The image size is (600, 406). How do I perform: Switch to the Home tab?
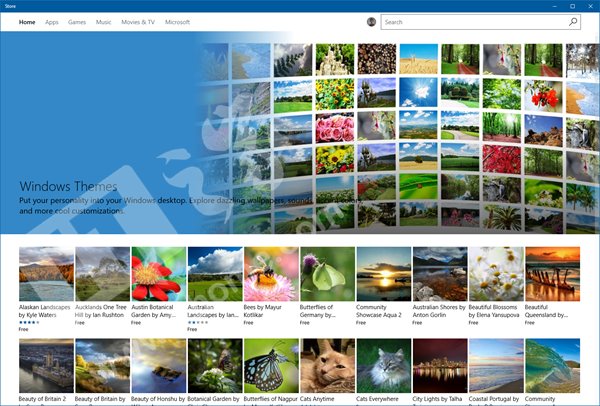click(x=27, y=21)
